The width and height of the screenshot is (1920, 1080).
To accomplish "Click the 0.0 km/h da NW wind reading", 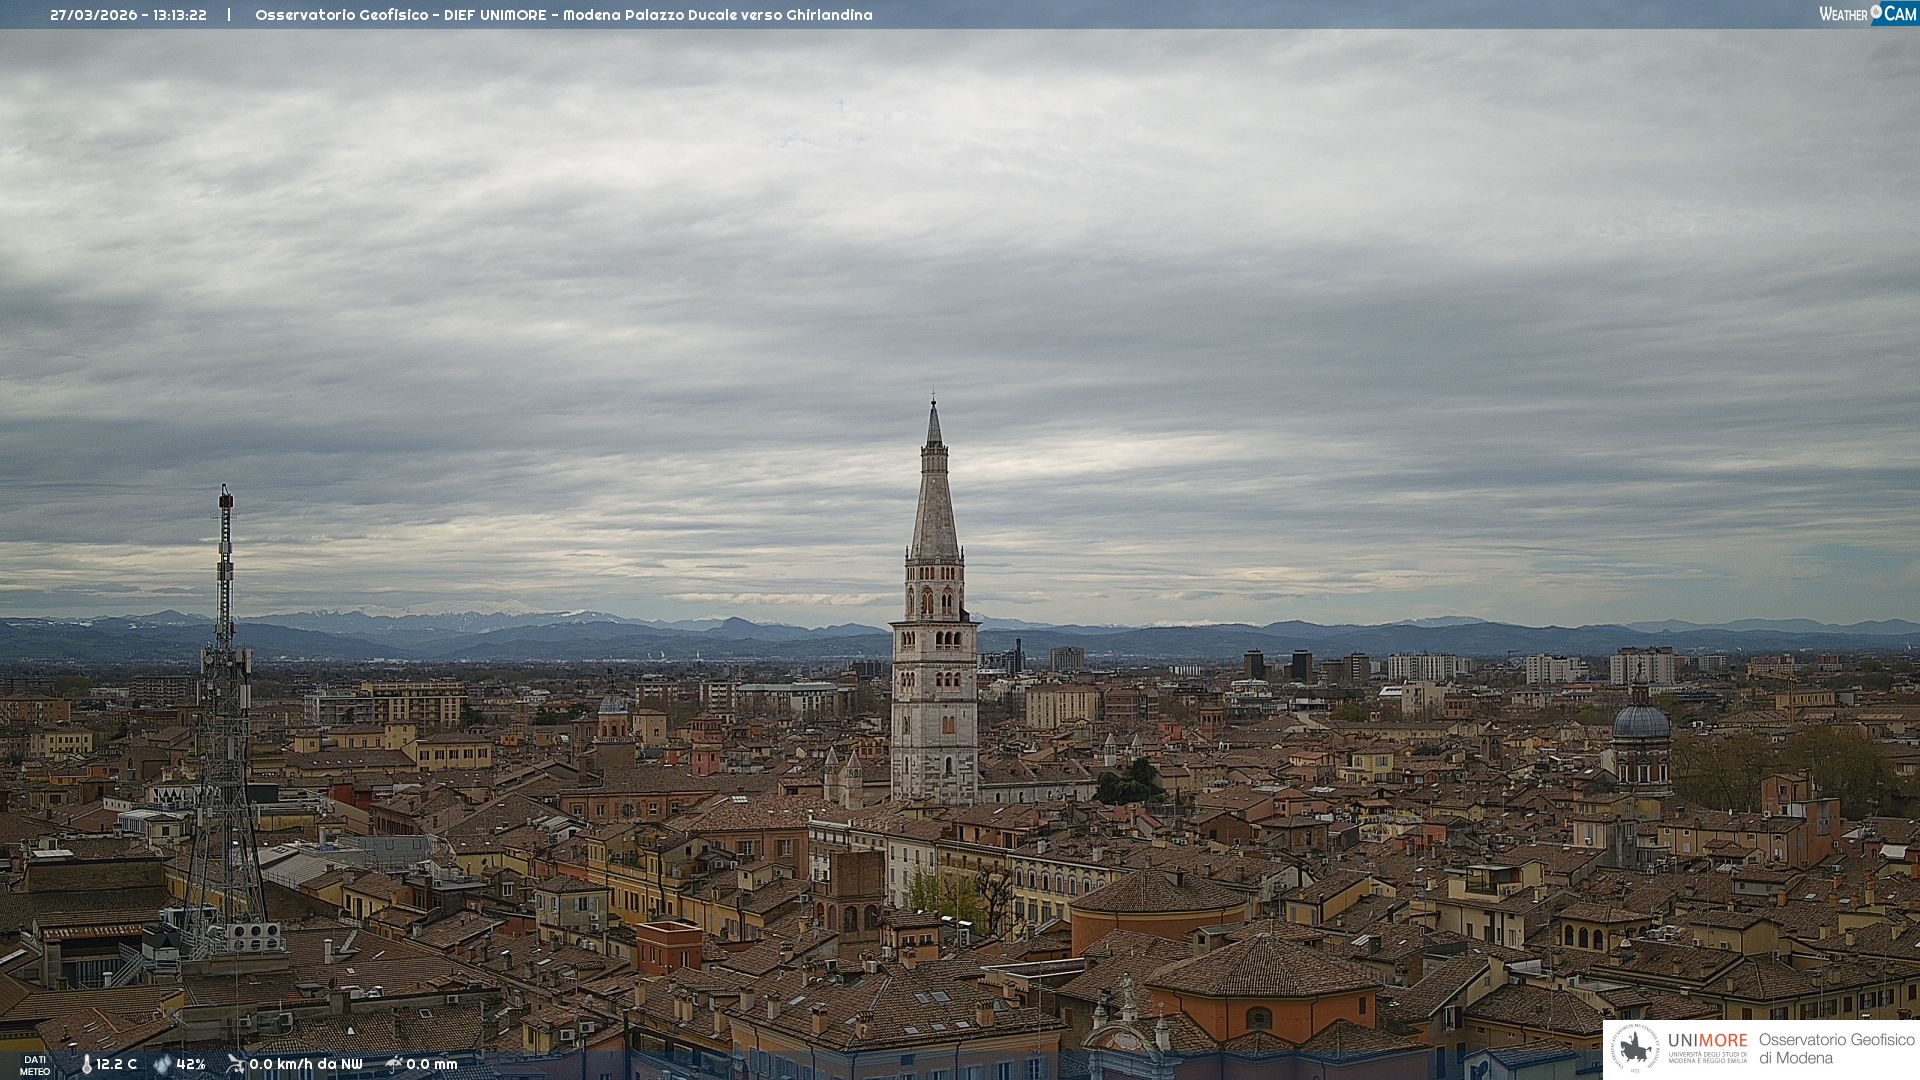I will coord(305,1064).
